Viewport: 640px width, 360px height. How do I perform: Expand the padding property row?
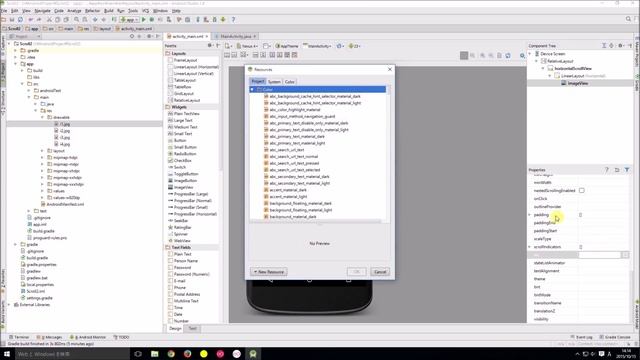530,215
